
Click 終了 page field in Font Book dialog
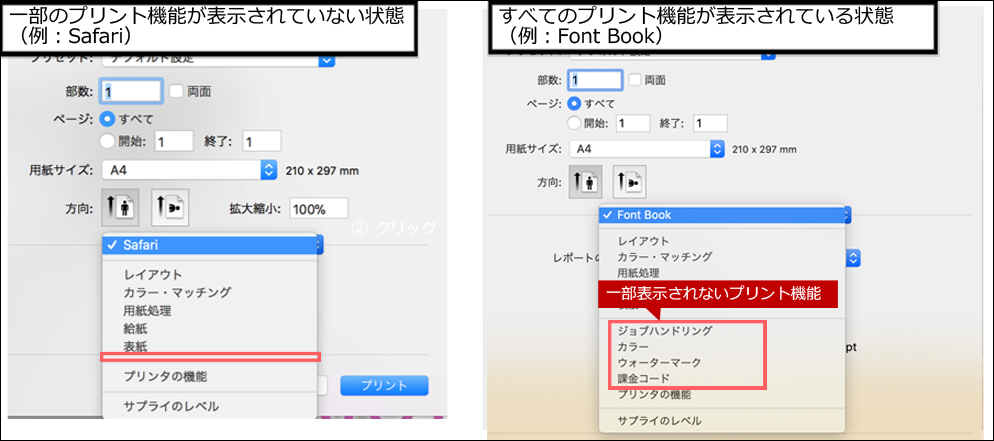pyautogui.click(x=710, y=123)
